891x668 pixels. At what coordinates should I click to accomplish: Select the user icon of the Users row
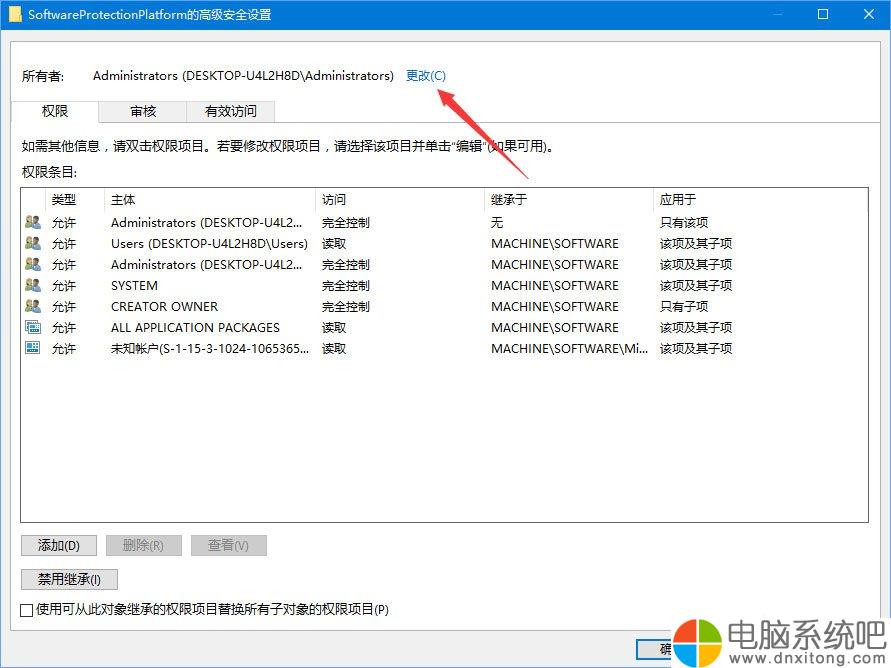coord(33,243)
